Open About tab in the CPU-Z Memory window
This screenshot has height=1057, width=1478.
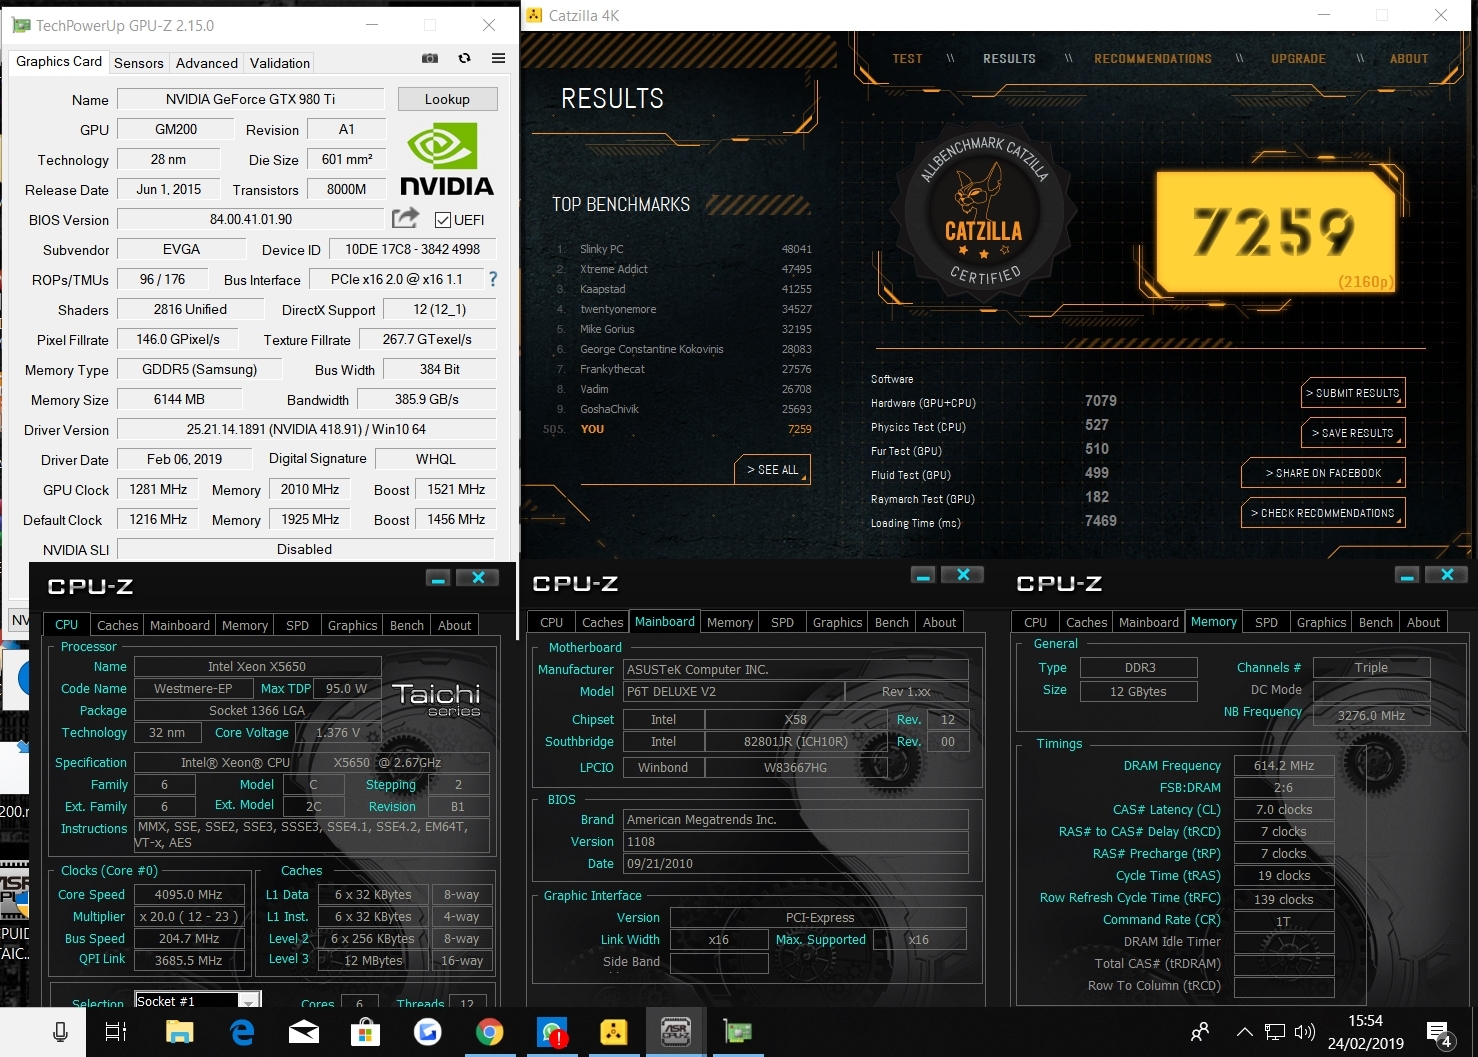tap(1424, 622)
